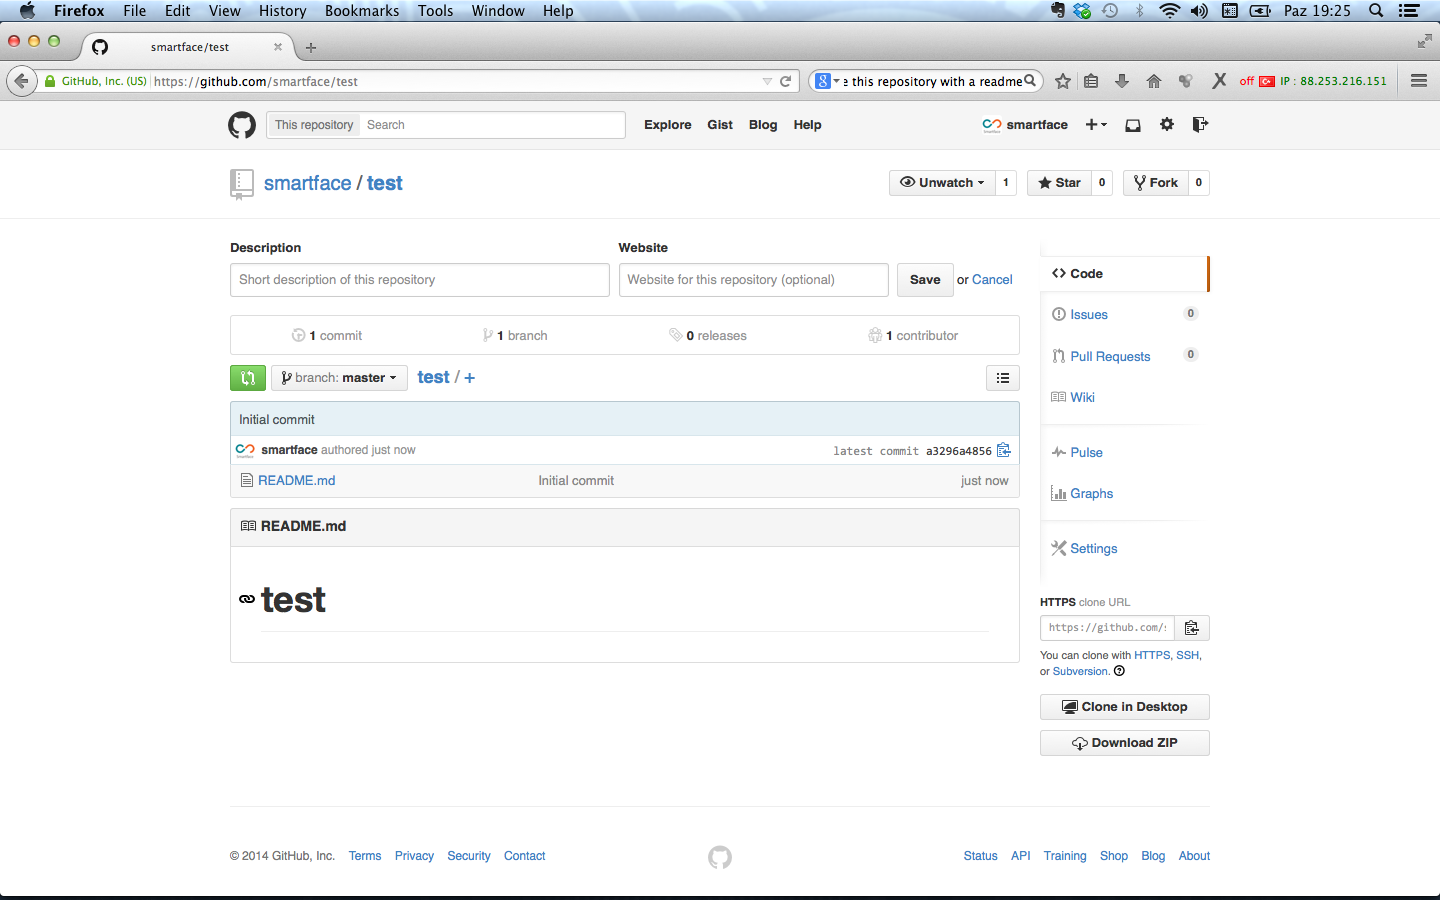Go to the Firefox home icon

point(1154,81)
